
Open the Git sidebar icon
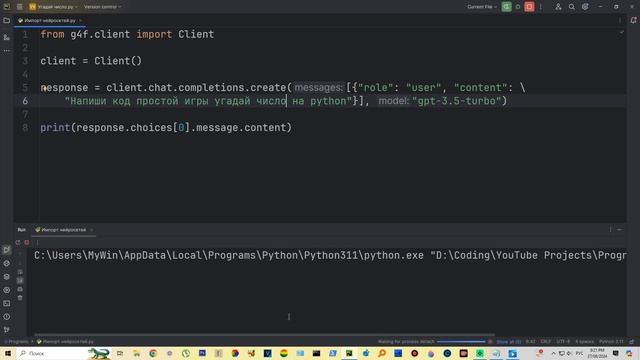click(7, 330)
